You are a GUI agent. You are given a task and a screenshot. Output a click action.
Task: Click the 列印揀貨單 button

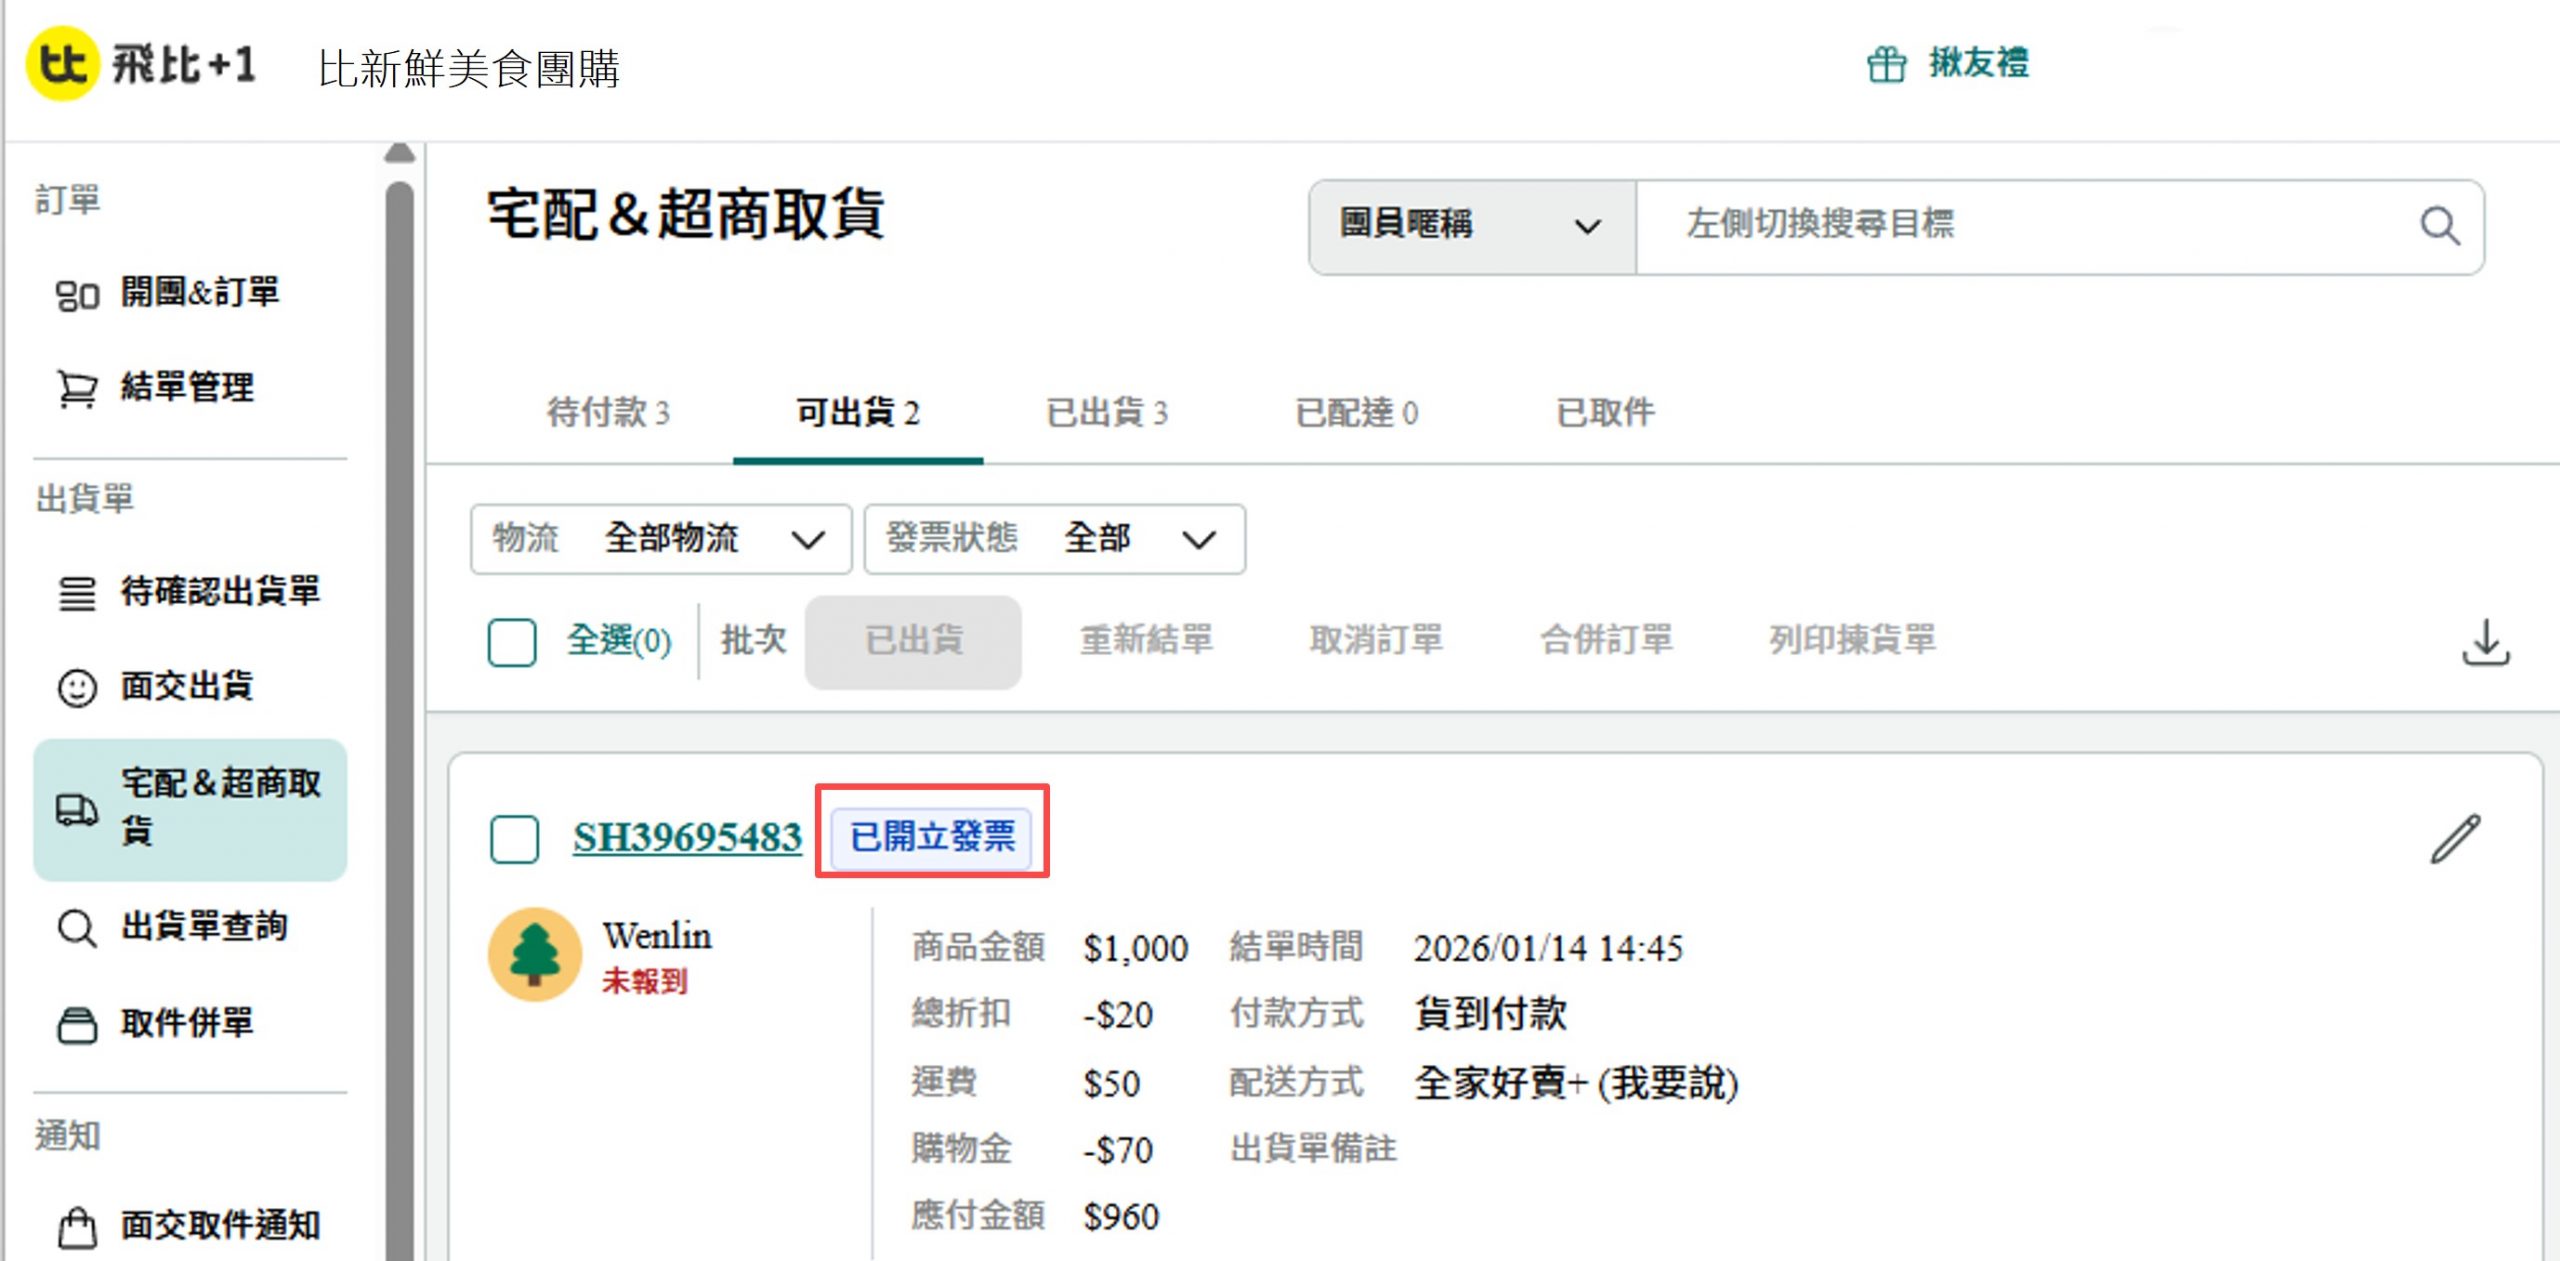coord(1852,639)
